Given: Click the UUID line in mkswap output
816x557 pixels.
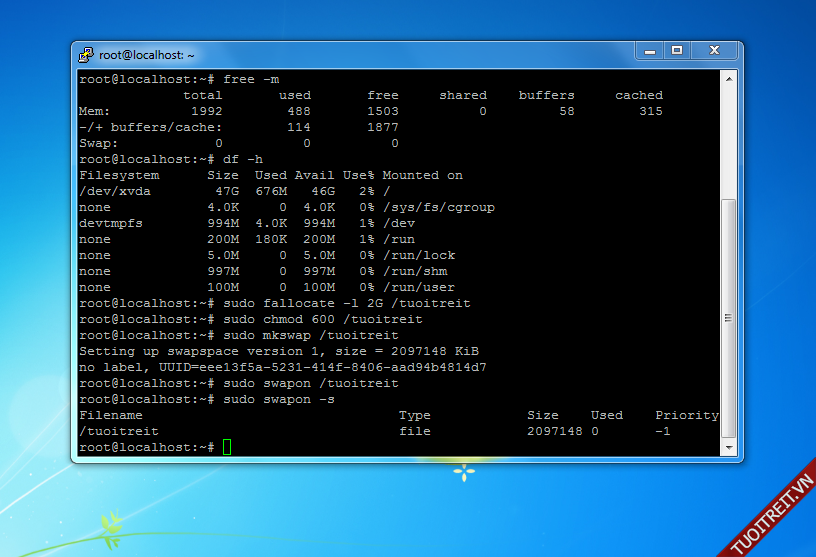Looking at the screenshot, I should 282,367.
